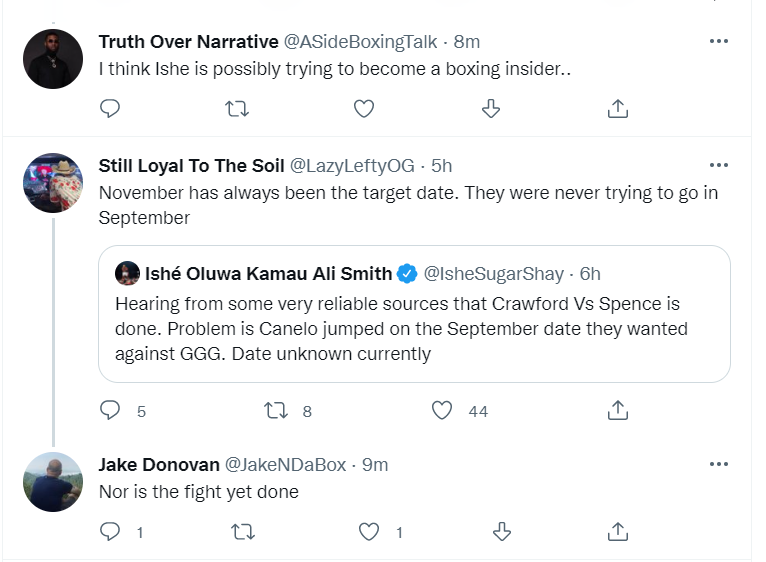766x562 pixels.
Task: Retweet the Truth Over Narrative tweet
Action: (237, 108)
